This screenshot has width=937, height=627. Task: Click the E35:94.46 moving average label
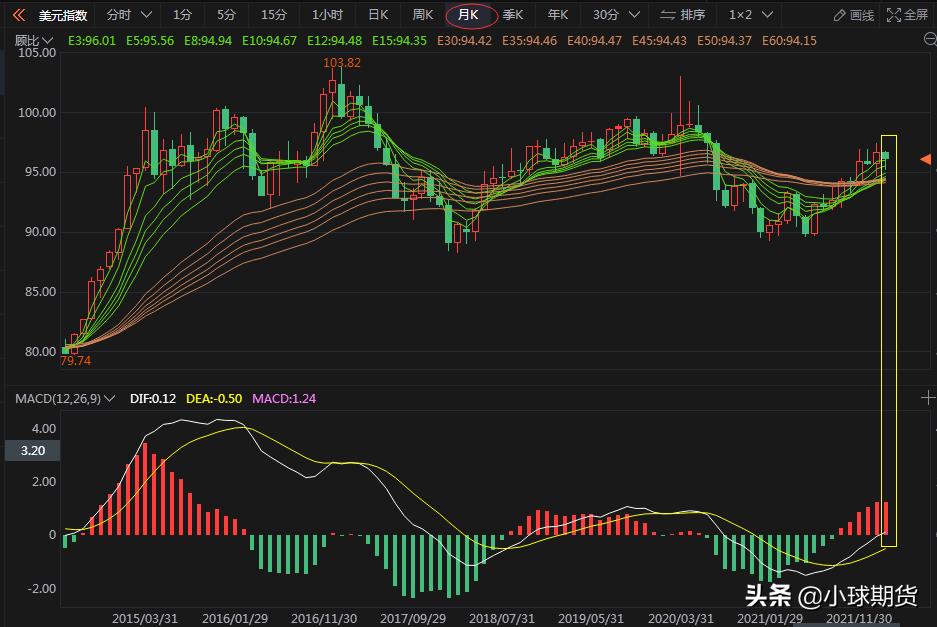click(529, 41)
